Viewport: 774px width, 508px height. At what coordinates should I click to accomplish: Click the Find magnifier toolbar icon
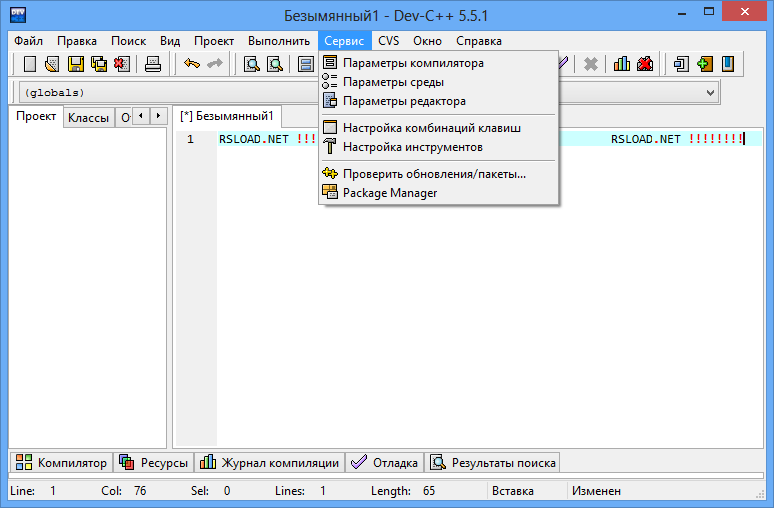(252, 64)
